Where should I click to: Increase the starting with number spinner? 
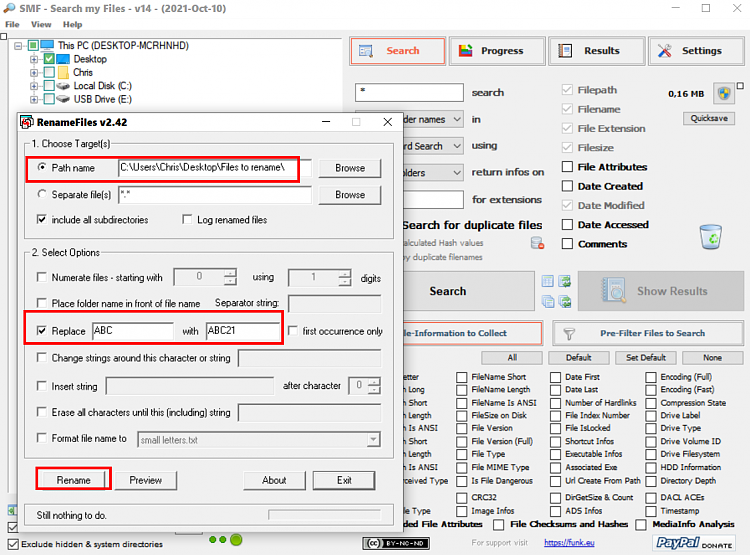click(x=231, y=273)
